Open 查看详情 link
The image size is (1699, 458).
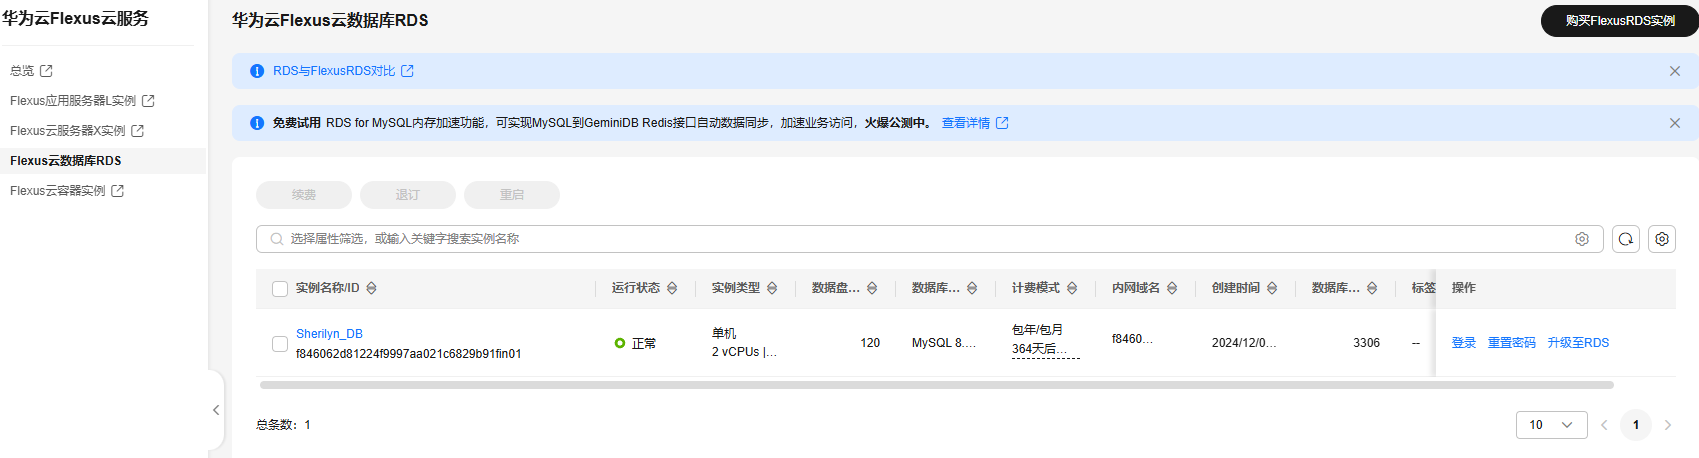click(966, 123)
